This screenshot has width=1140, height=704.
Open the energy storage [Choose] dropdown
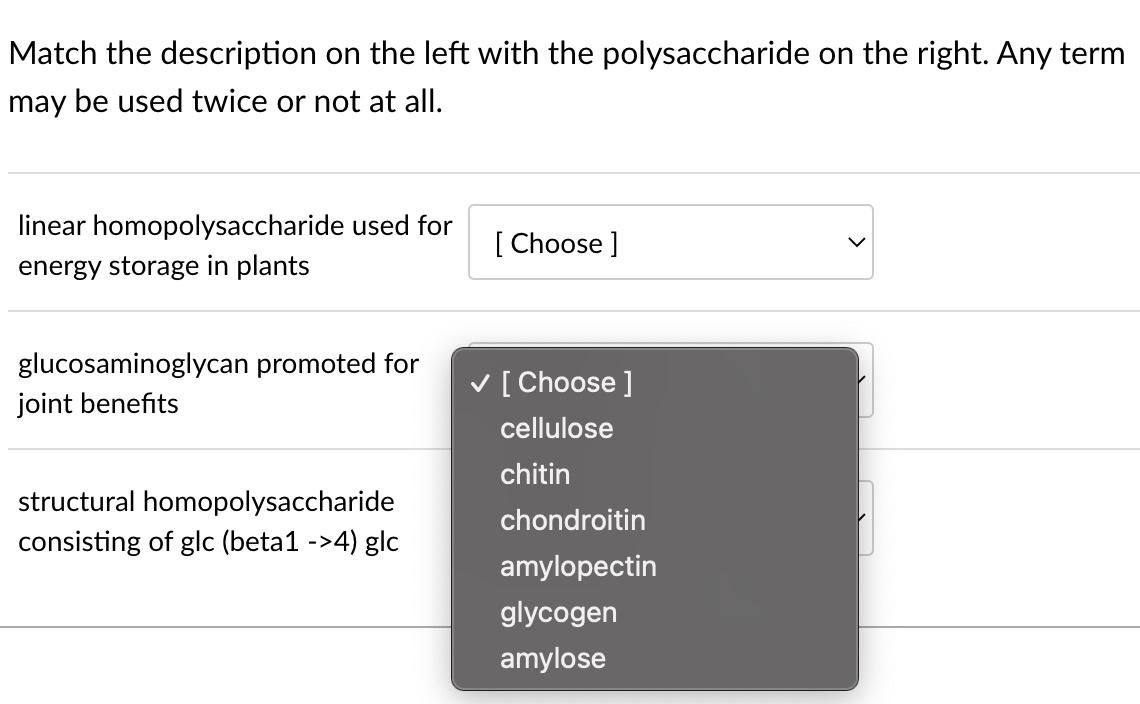click(670, 243)
